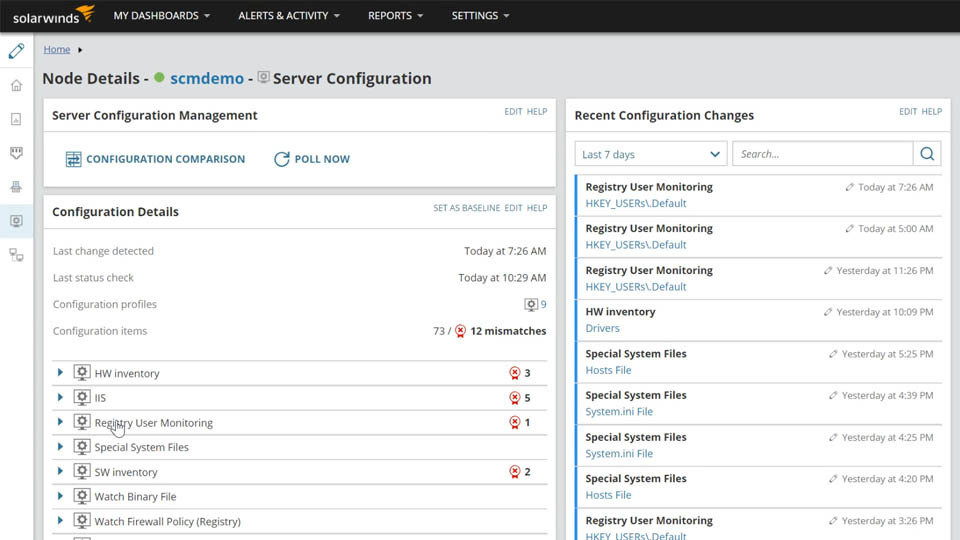The width and height of the screenshot is (960, 540).
Task: Click the SolarWinds logo
Action: 54,15
